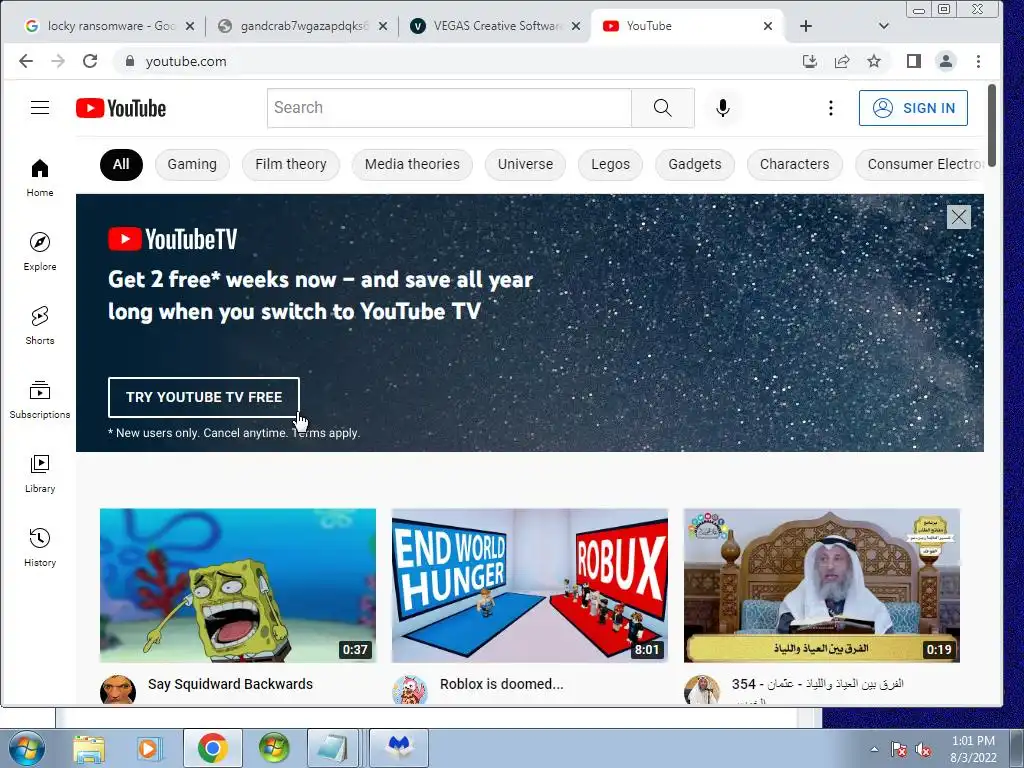Image resolution: width=1024 pixels, height=768 pixels.
Task: Open the 0:19 Arabic sheikh video thumbnail
Action: (x=822, y=586)
